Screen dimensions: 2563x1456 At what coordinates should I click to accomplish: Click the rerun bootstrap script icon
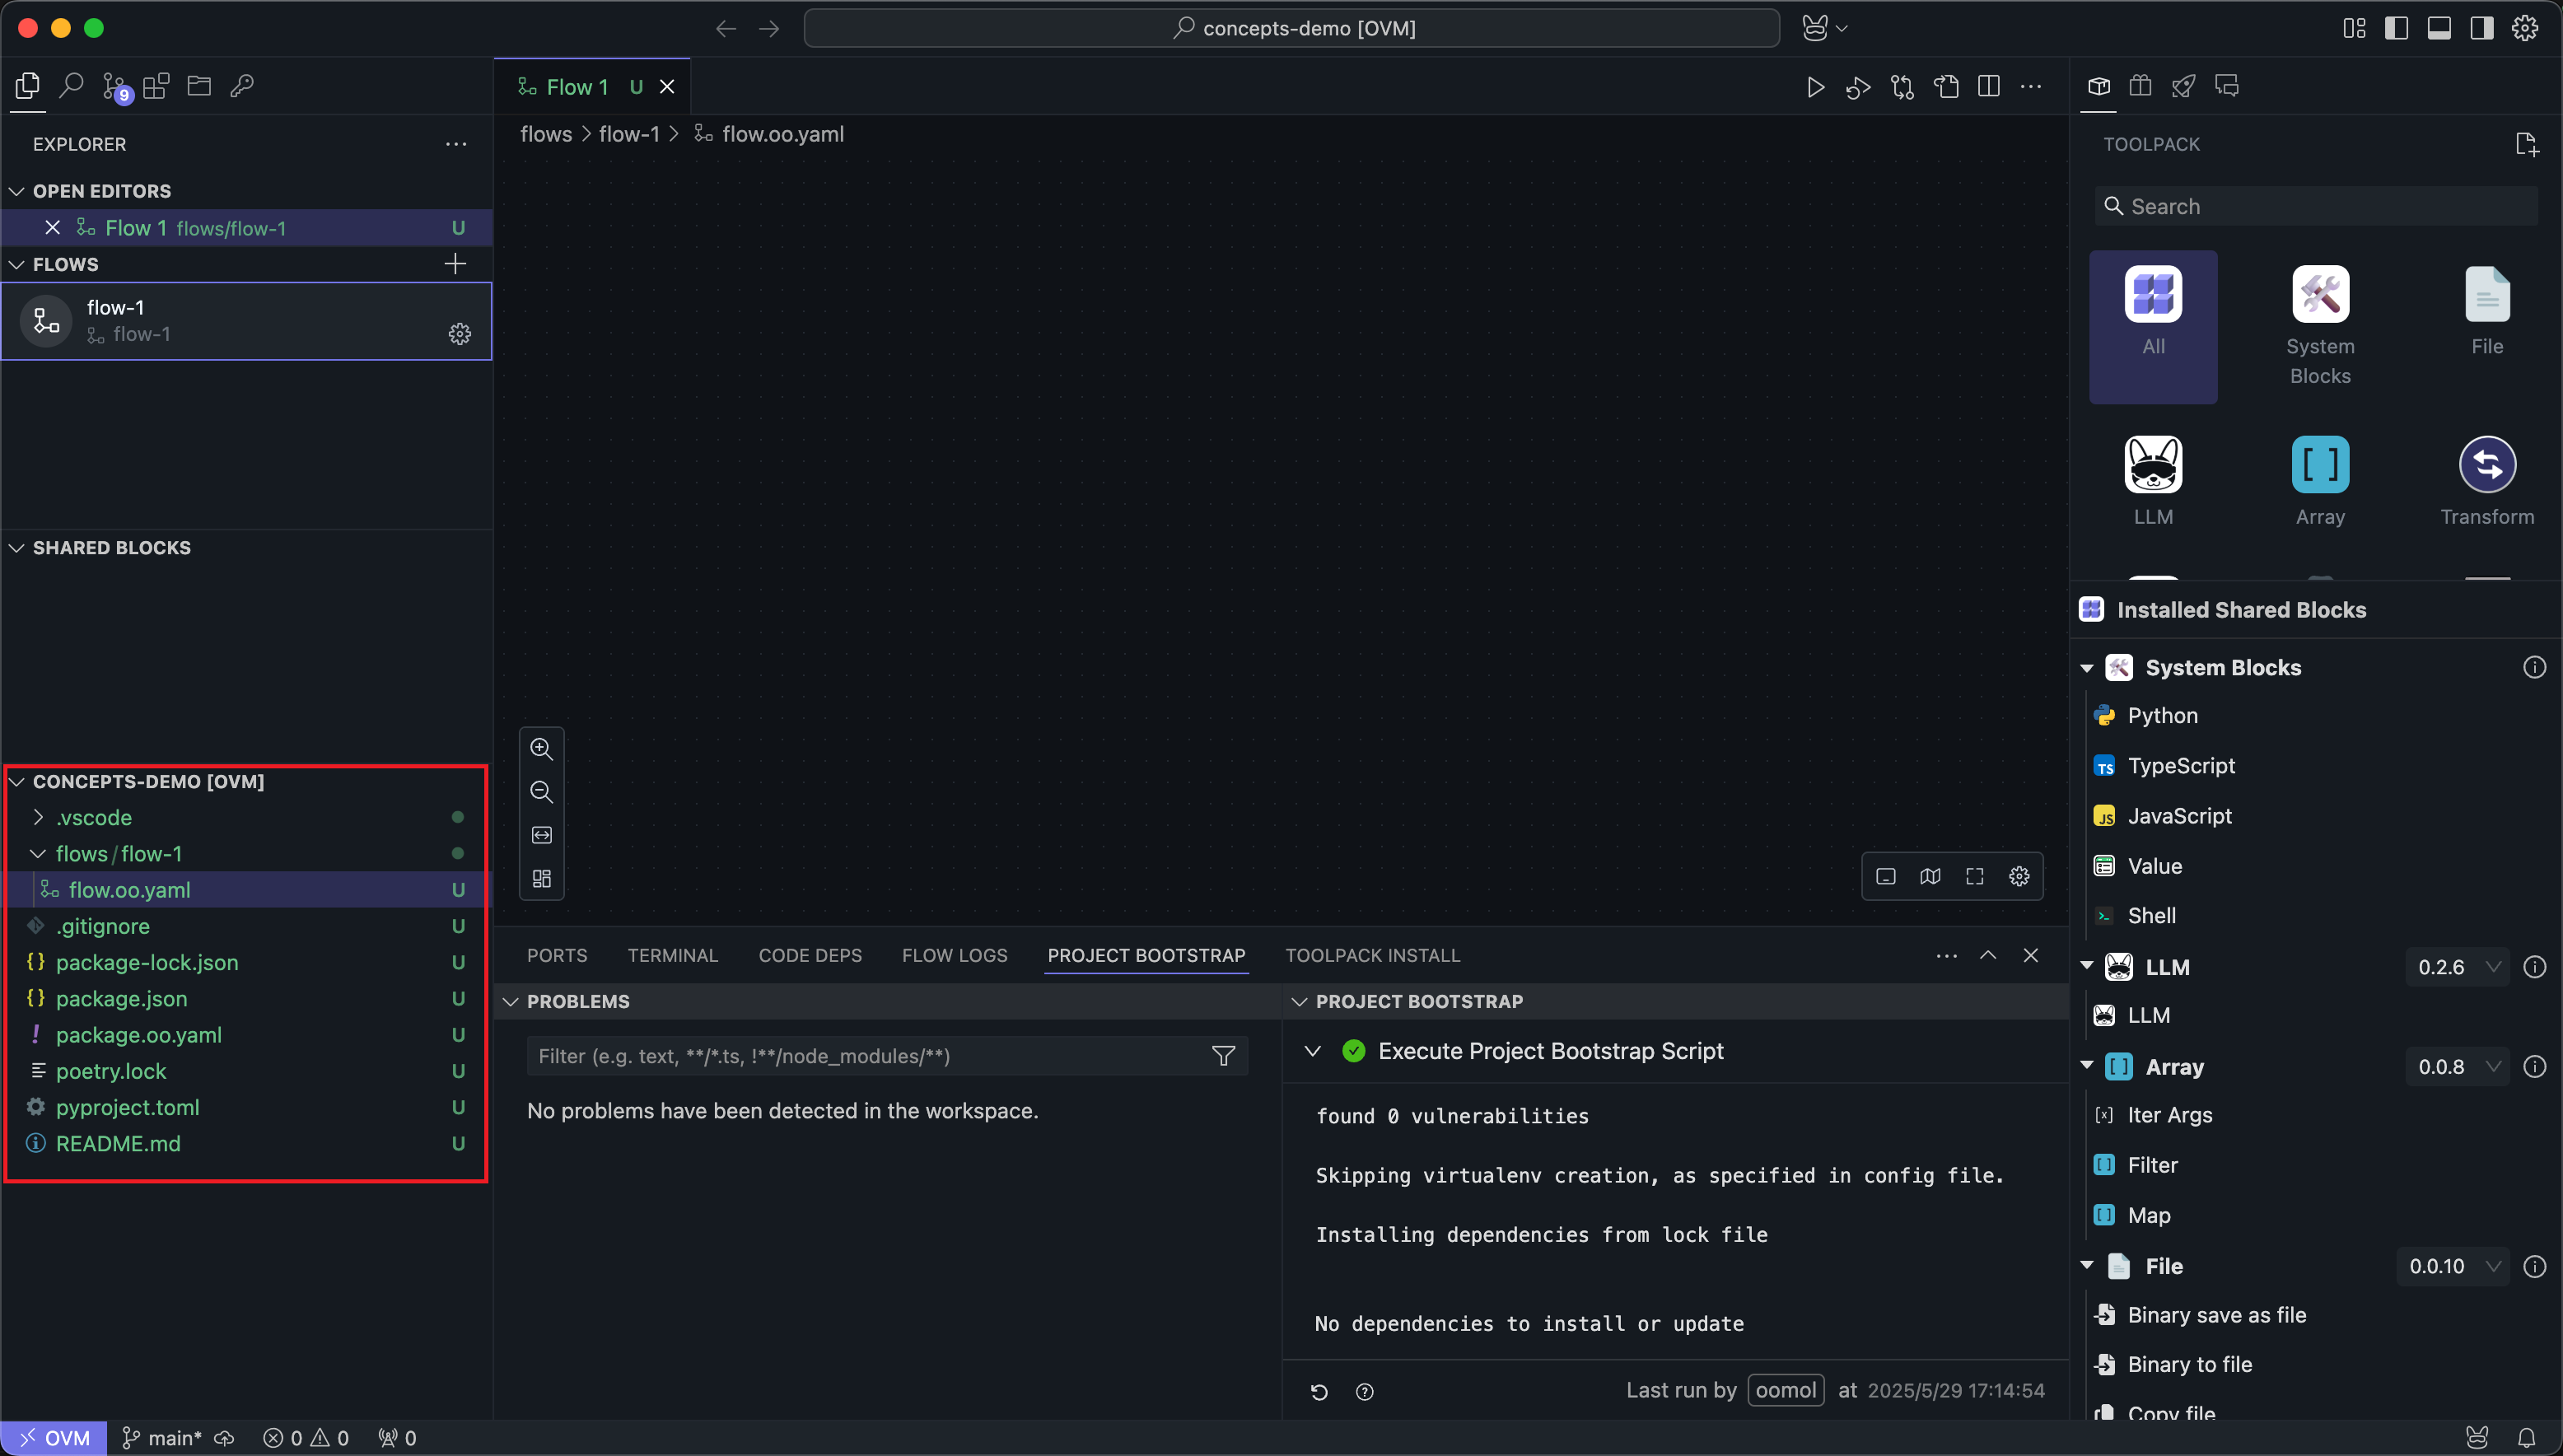[1319, 1391]
